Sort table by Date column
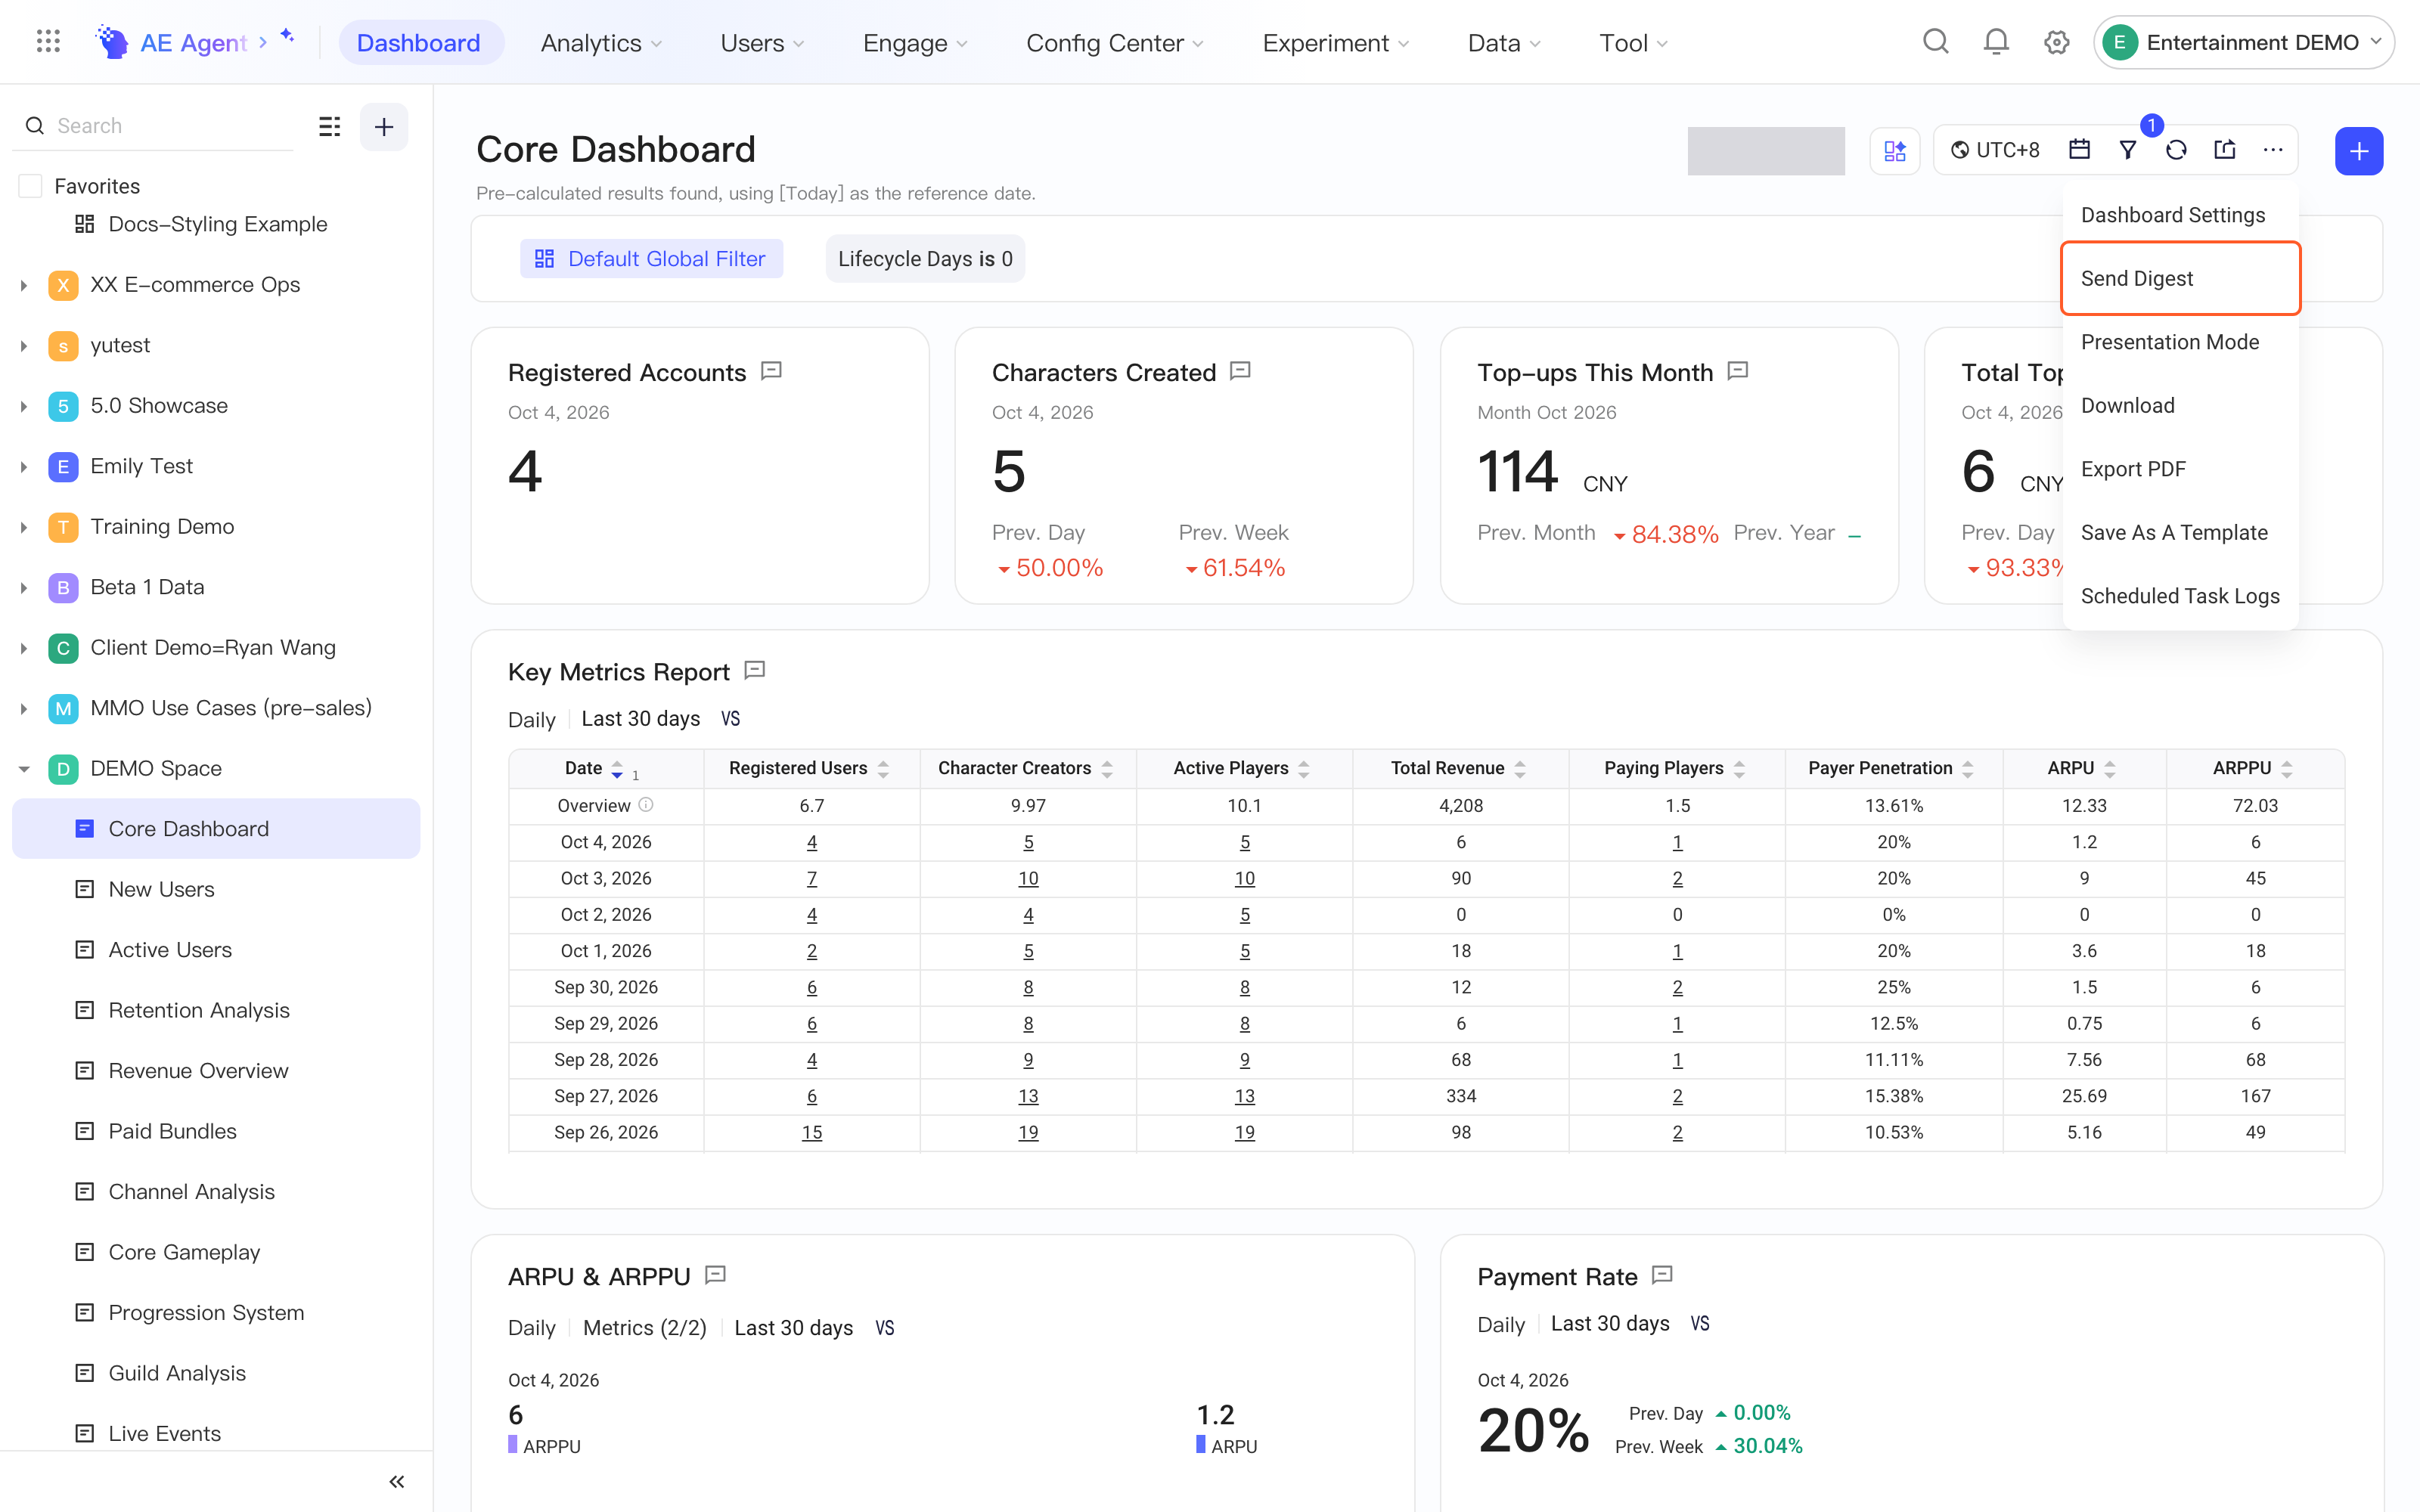 pos(617,769)
